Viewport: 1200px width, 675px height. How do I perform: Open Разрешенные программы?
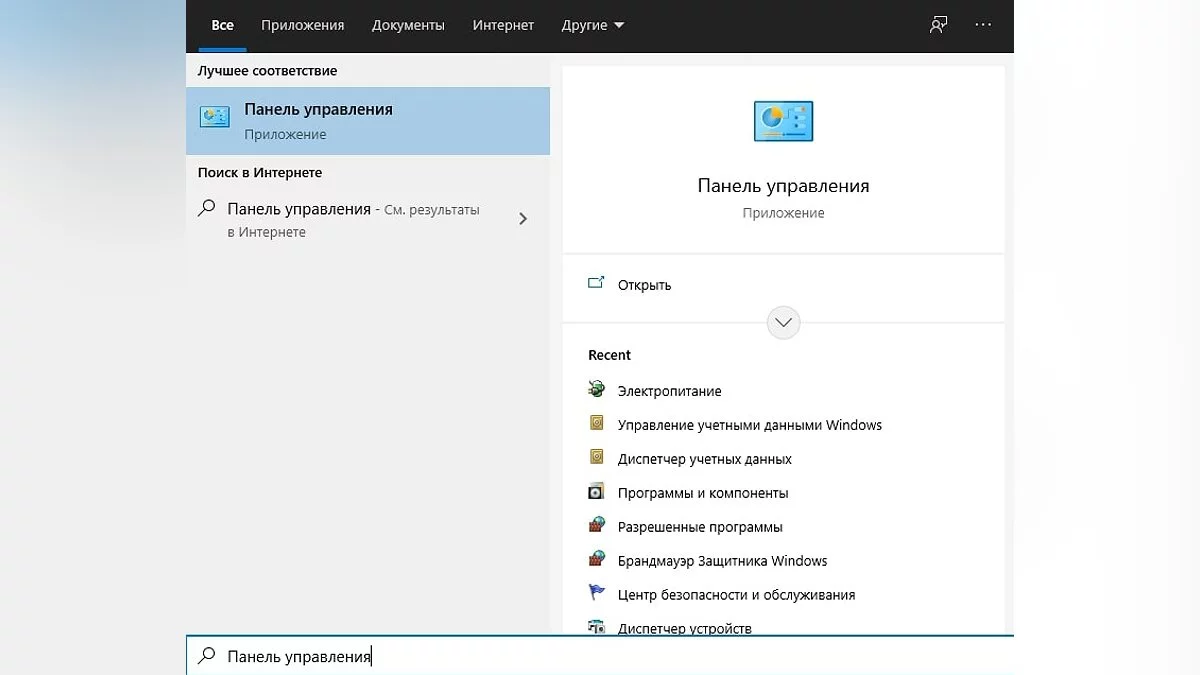(x=700, y=527)
